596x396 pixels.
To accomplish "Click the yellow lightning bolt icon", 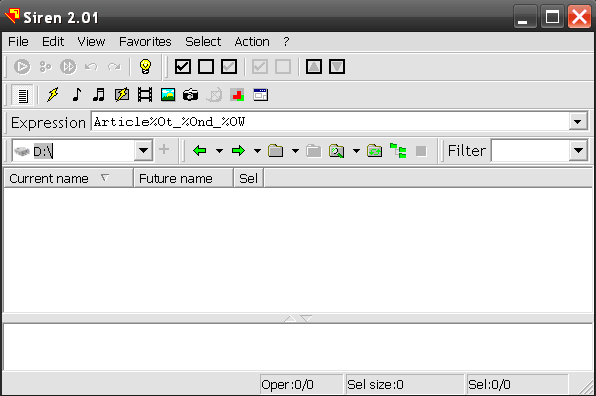I will [53, 94].
